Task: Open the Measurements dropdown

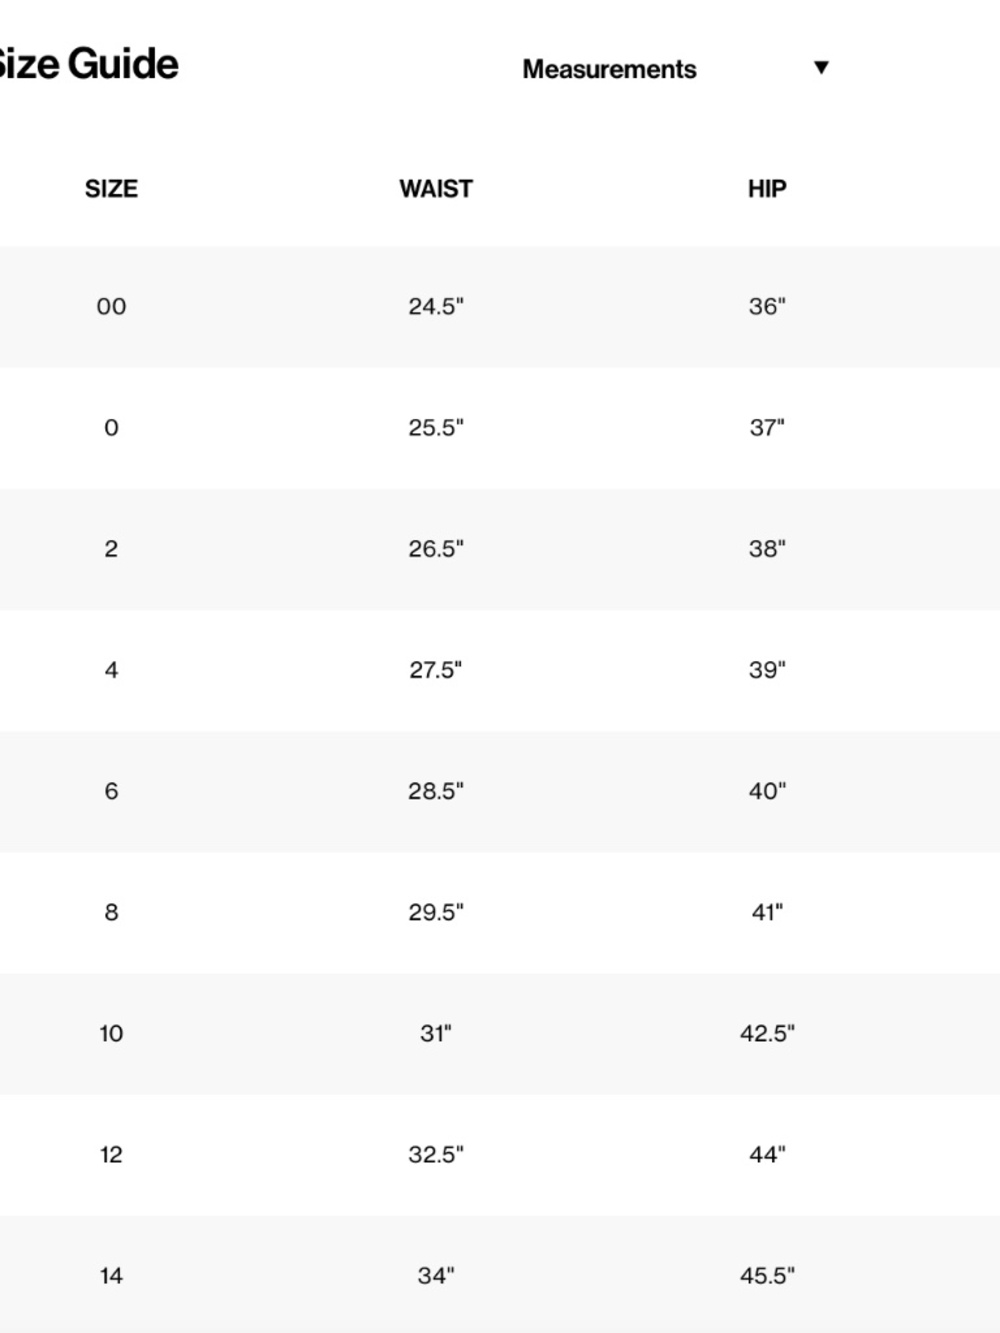Action: tap(676, 69)
